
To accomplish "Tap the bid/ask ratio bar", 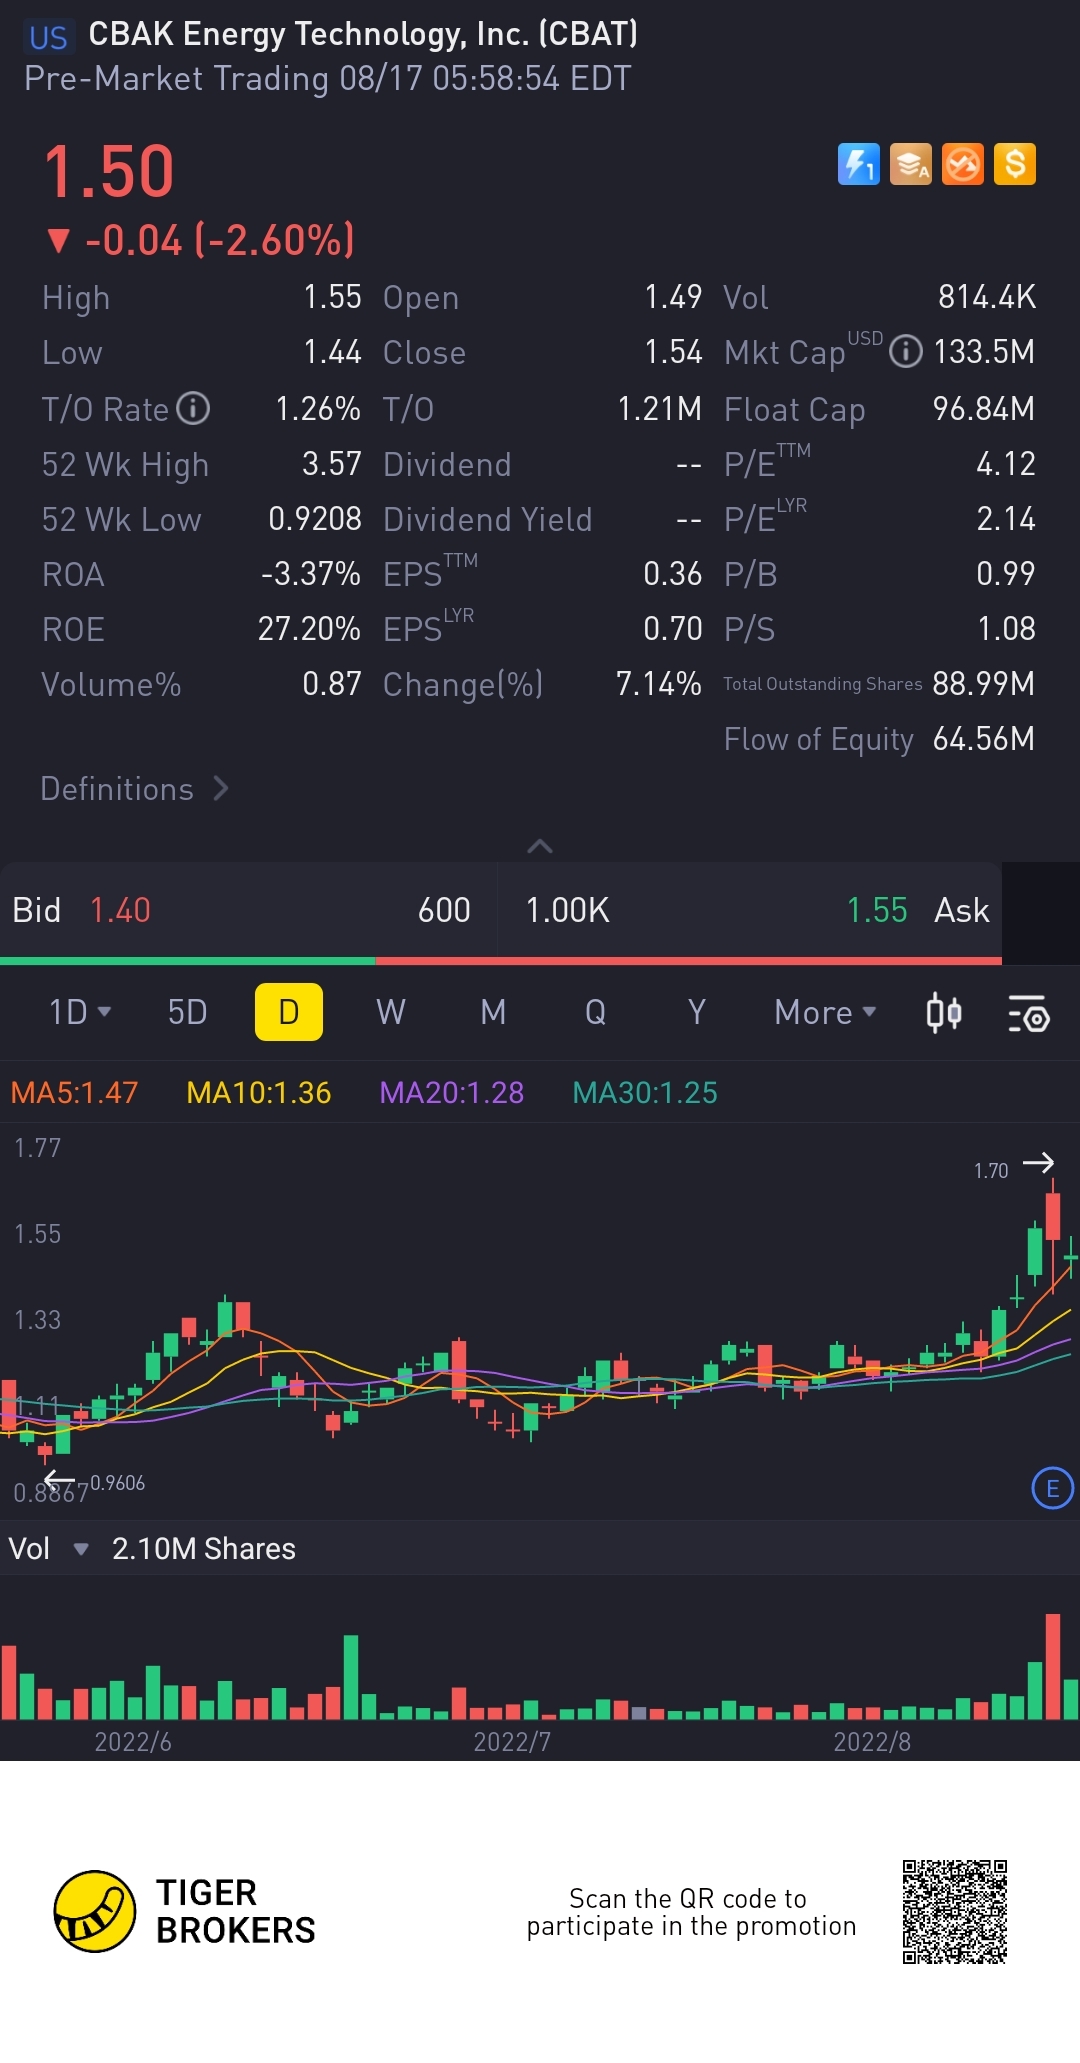I will point(501,961).
